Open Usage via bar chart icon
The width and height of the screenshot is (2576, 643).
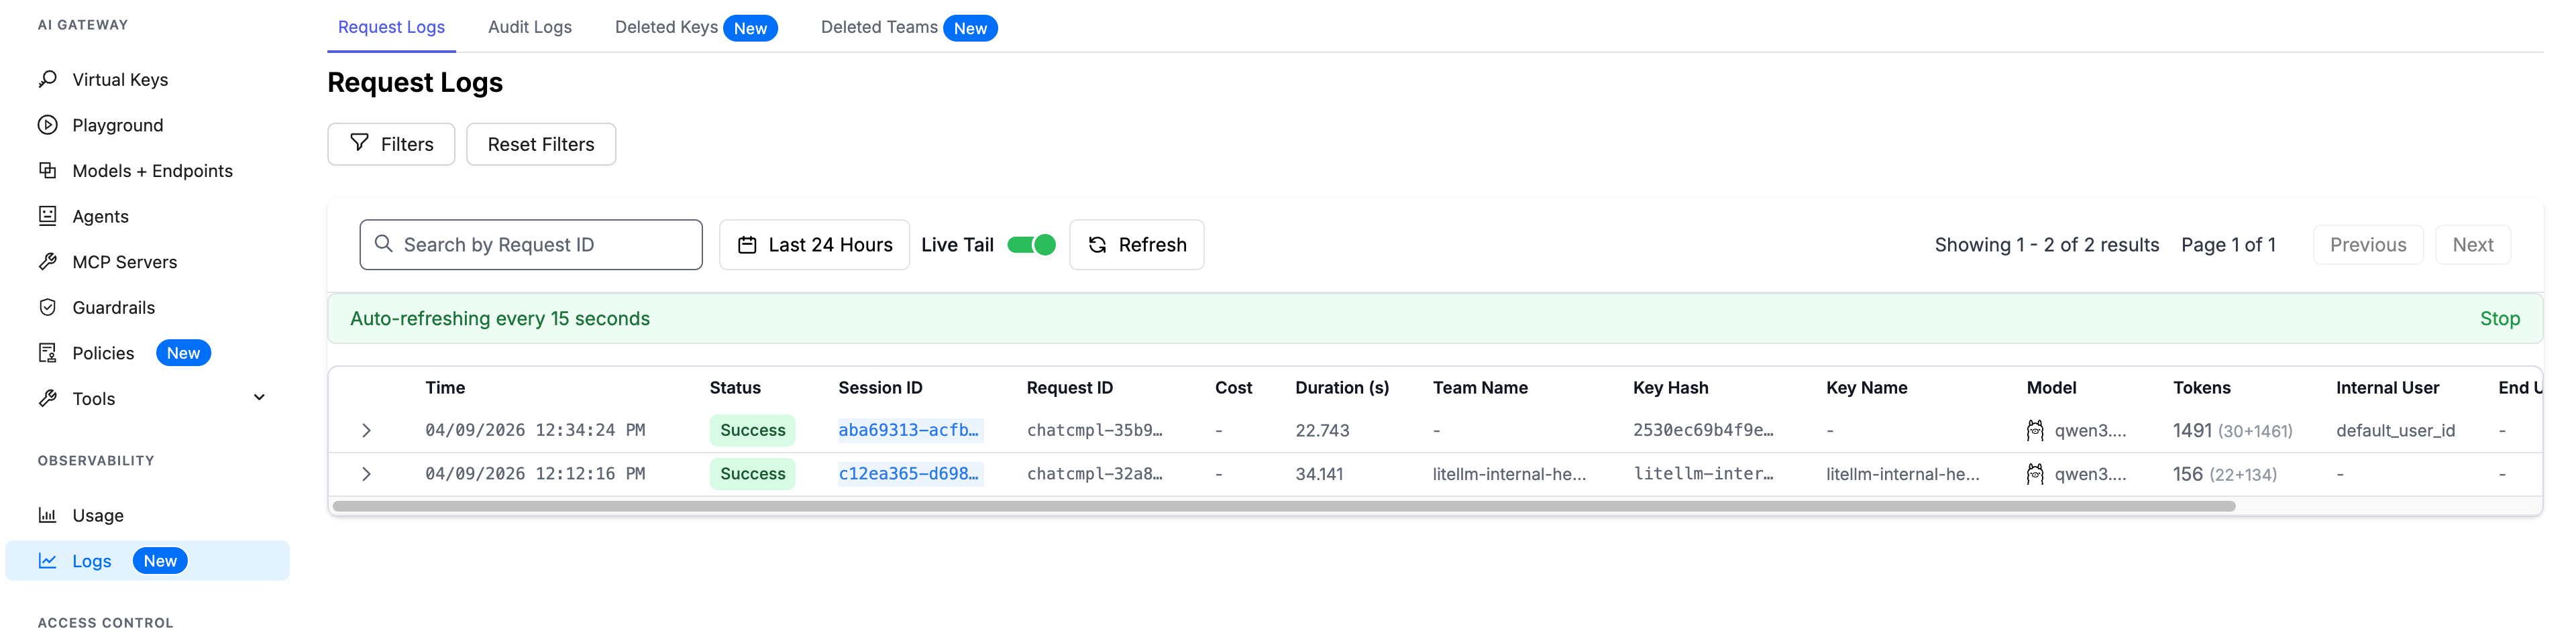tap(47, 515)
